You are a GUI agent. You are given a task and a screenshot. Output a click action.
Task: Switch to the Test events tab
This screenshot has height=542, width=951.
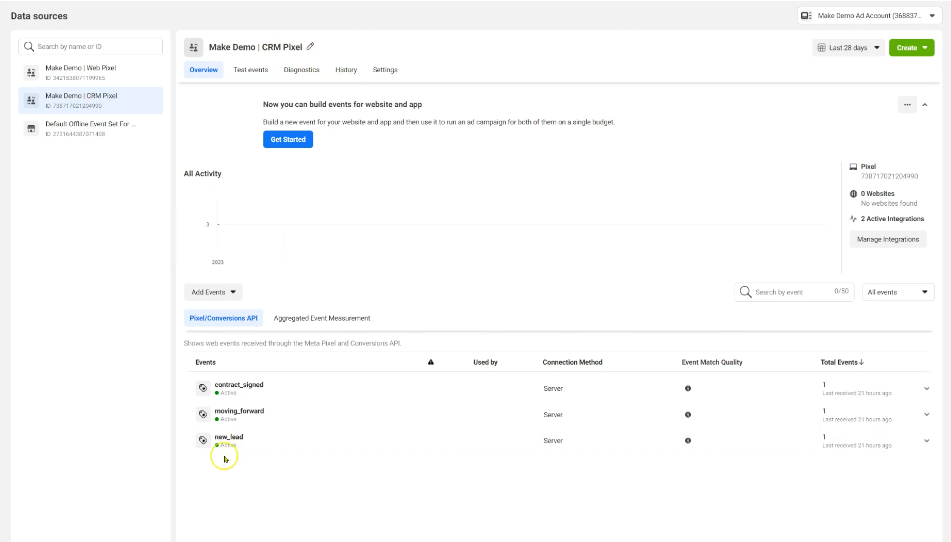click(250, 70)
